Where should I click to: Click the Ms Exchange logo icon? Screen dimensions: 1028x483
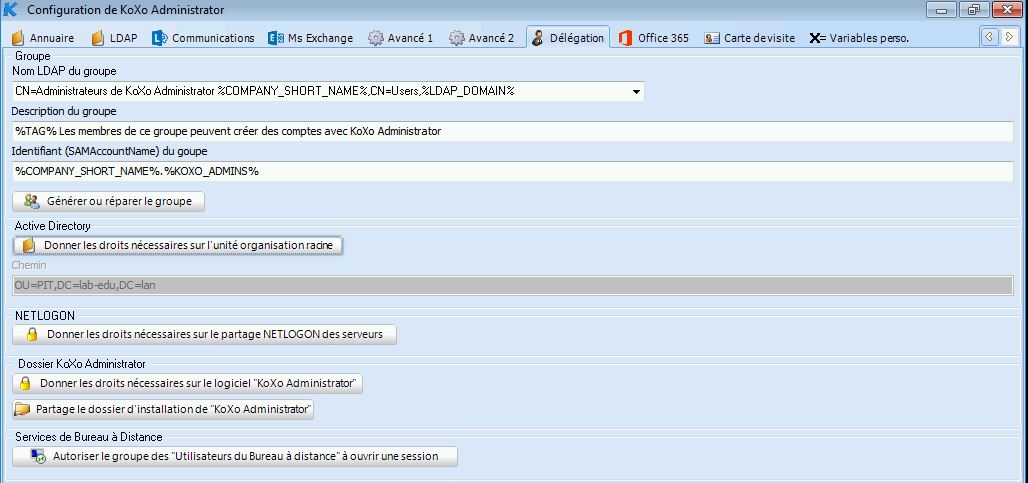pos(275,38)
